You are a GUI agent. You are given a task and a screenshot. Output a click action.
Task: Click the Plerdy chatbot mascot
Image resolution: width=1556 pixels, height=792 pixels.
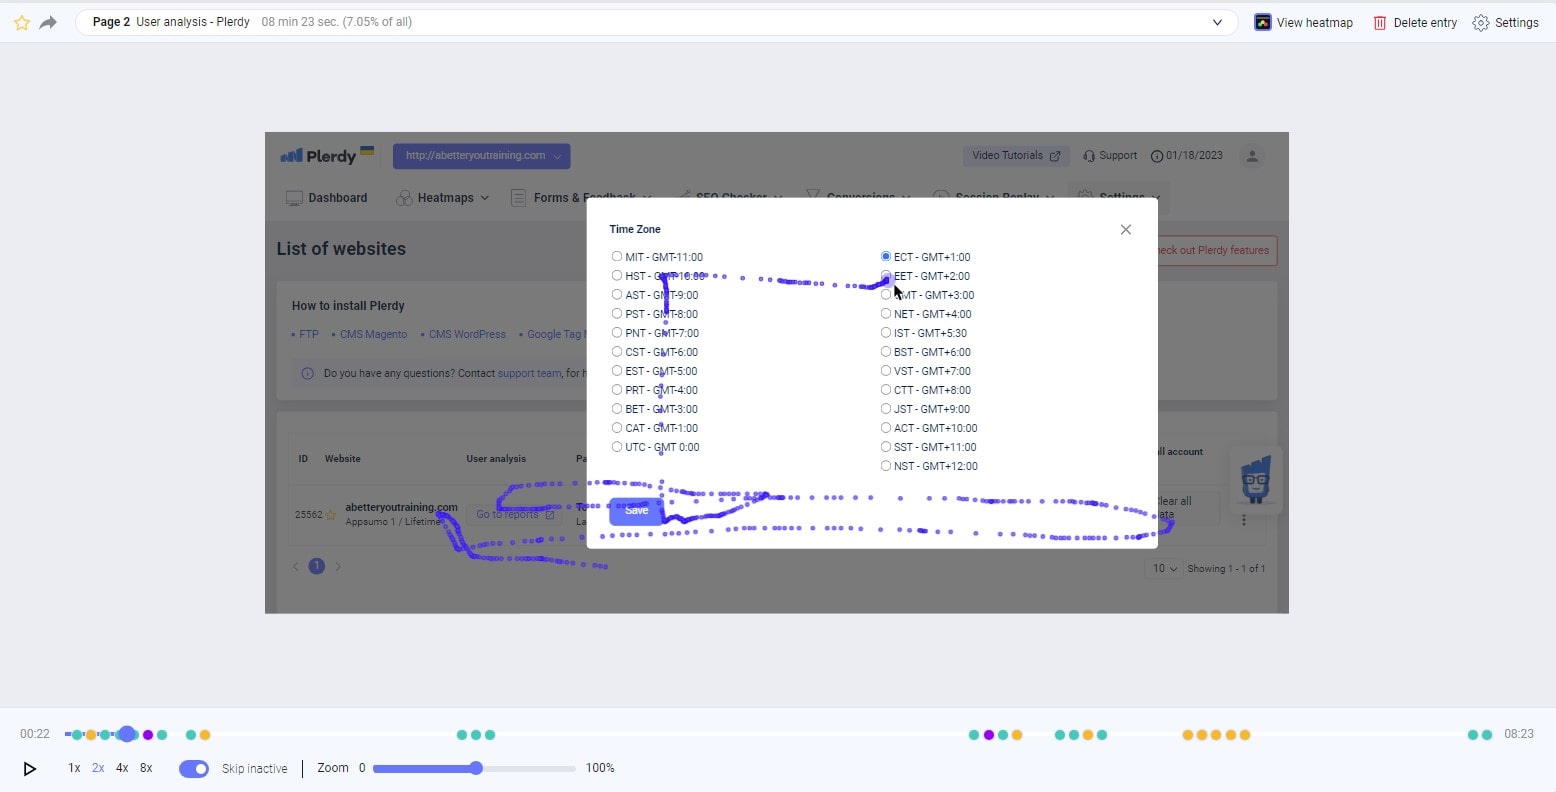(x=1256, y=480)
